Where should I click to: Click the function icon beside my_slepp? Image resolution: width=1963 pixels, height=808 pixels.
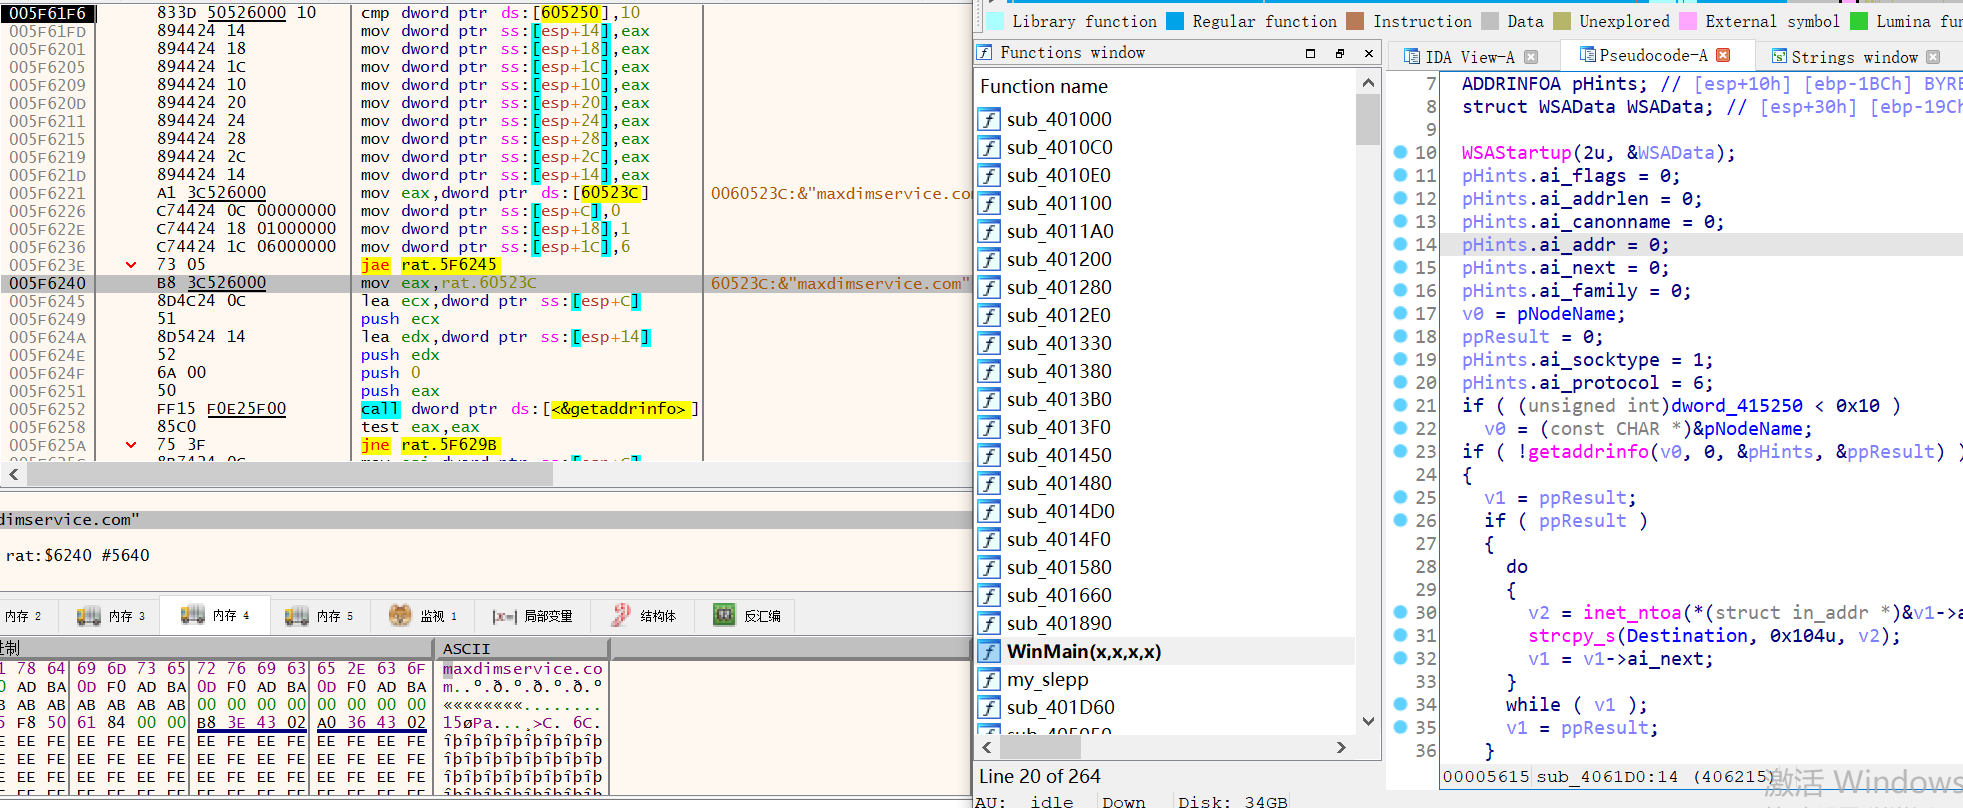(988, 679)
